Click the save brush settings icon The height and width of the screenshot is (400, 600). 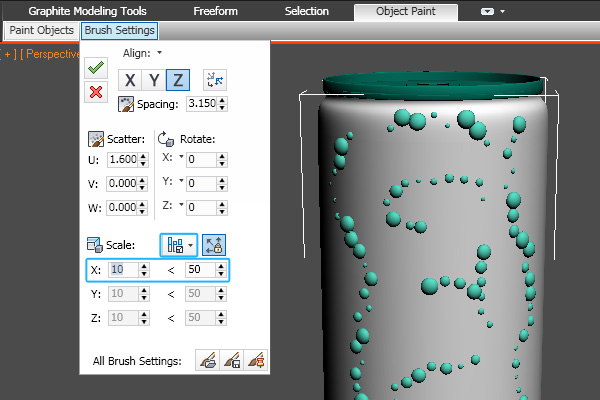point(232,360)
